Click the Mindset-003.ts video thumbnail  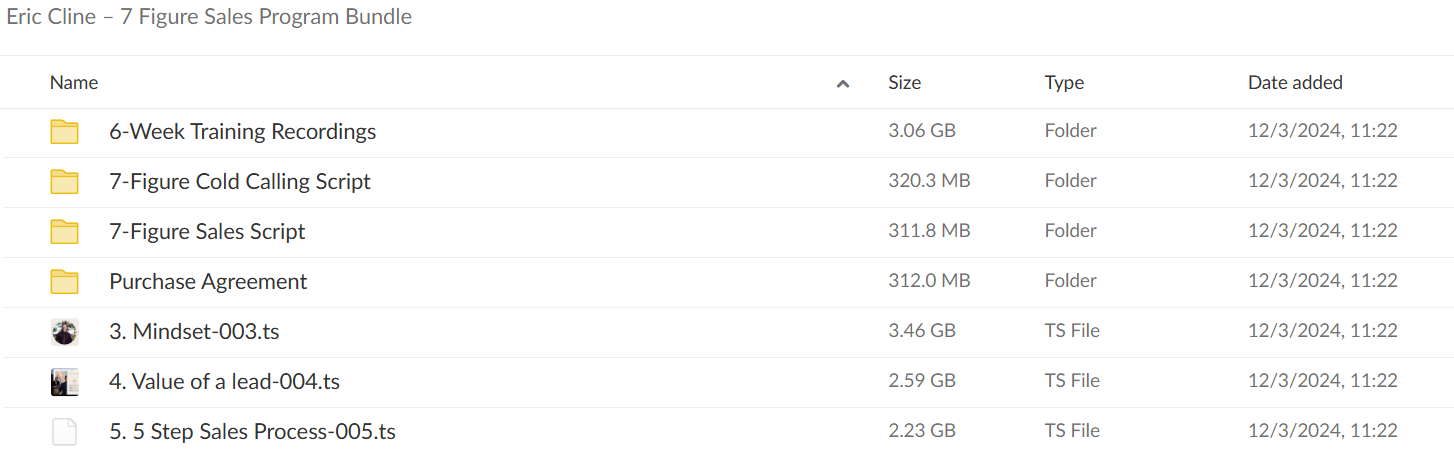click(x=64, y=332)
